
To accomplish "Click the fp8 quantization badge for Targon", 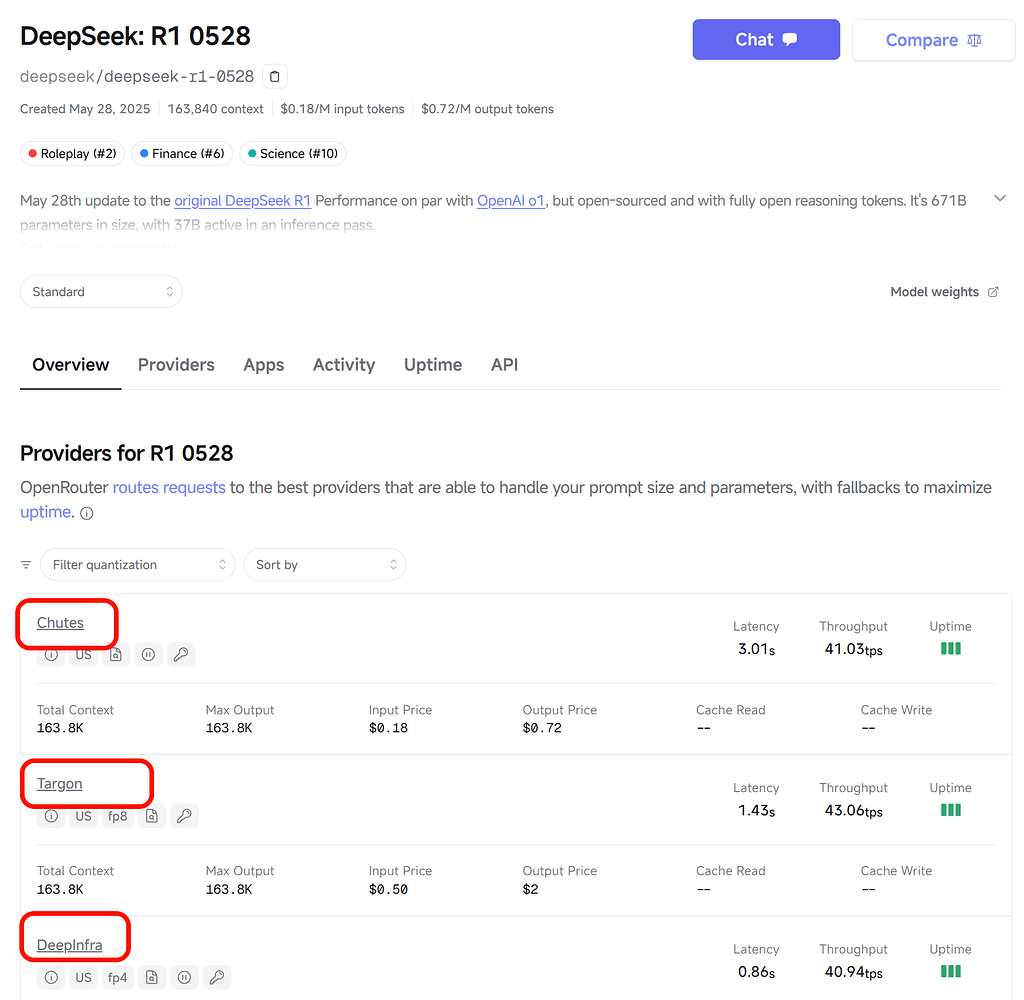I will (x=118, y=816).
